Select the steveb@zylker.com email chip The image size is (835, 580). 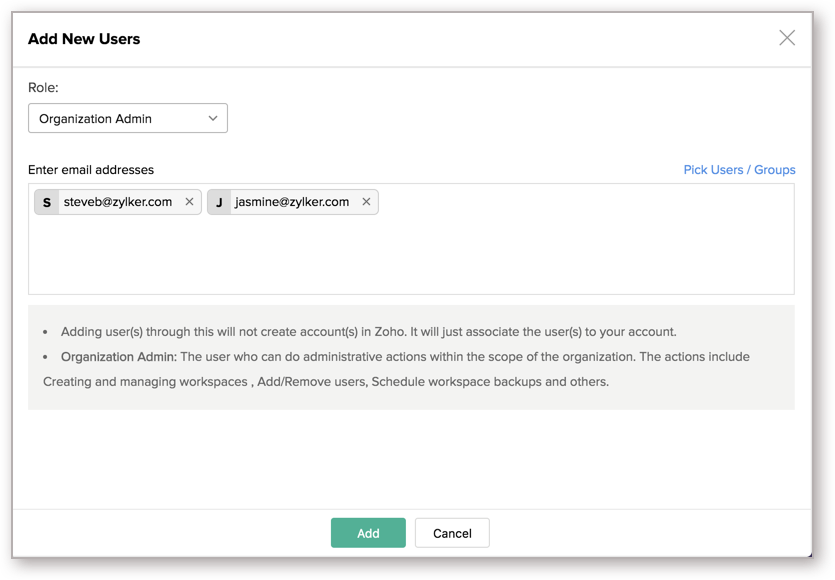tap(118, 202)
